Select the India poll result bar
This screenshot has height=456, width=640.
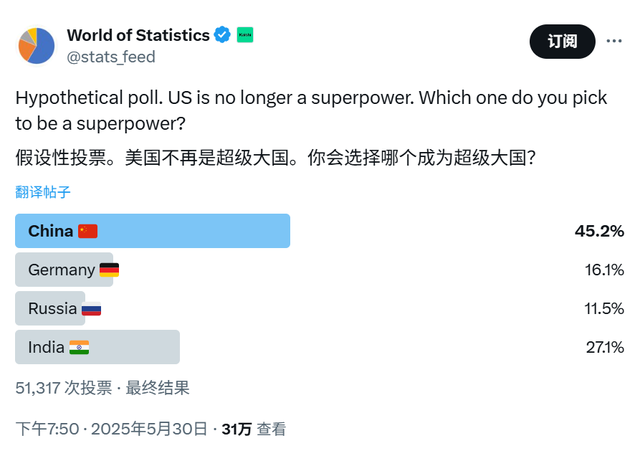tap(98, 347)
